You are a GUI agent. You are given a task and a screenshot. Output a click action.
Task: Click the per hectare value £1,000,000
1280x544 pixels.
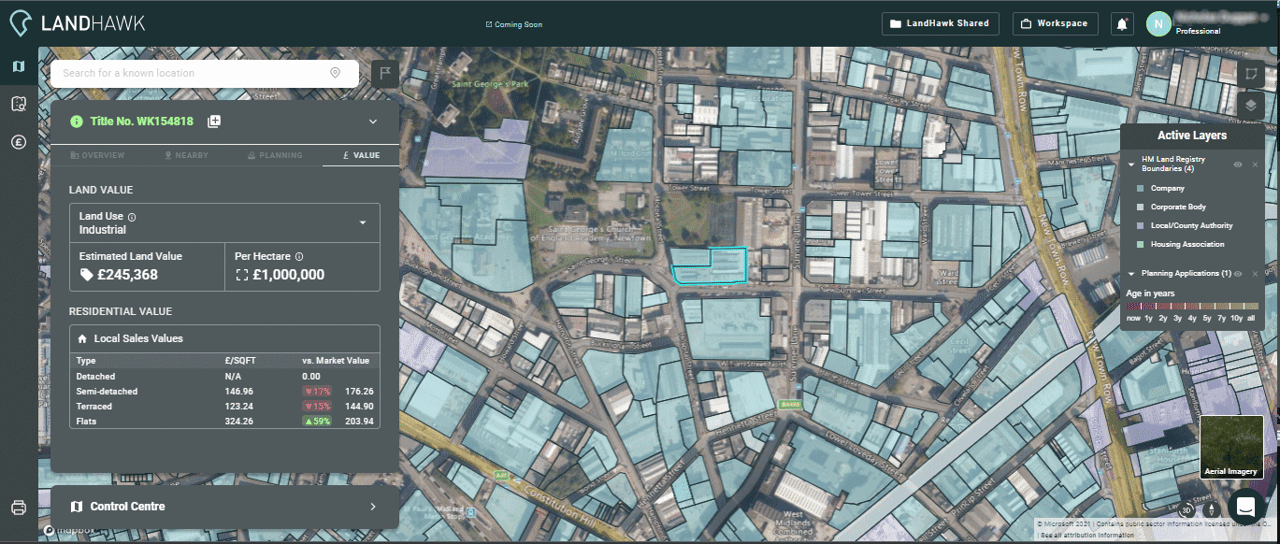pyautogui.click(x=288, y=275)
